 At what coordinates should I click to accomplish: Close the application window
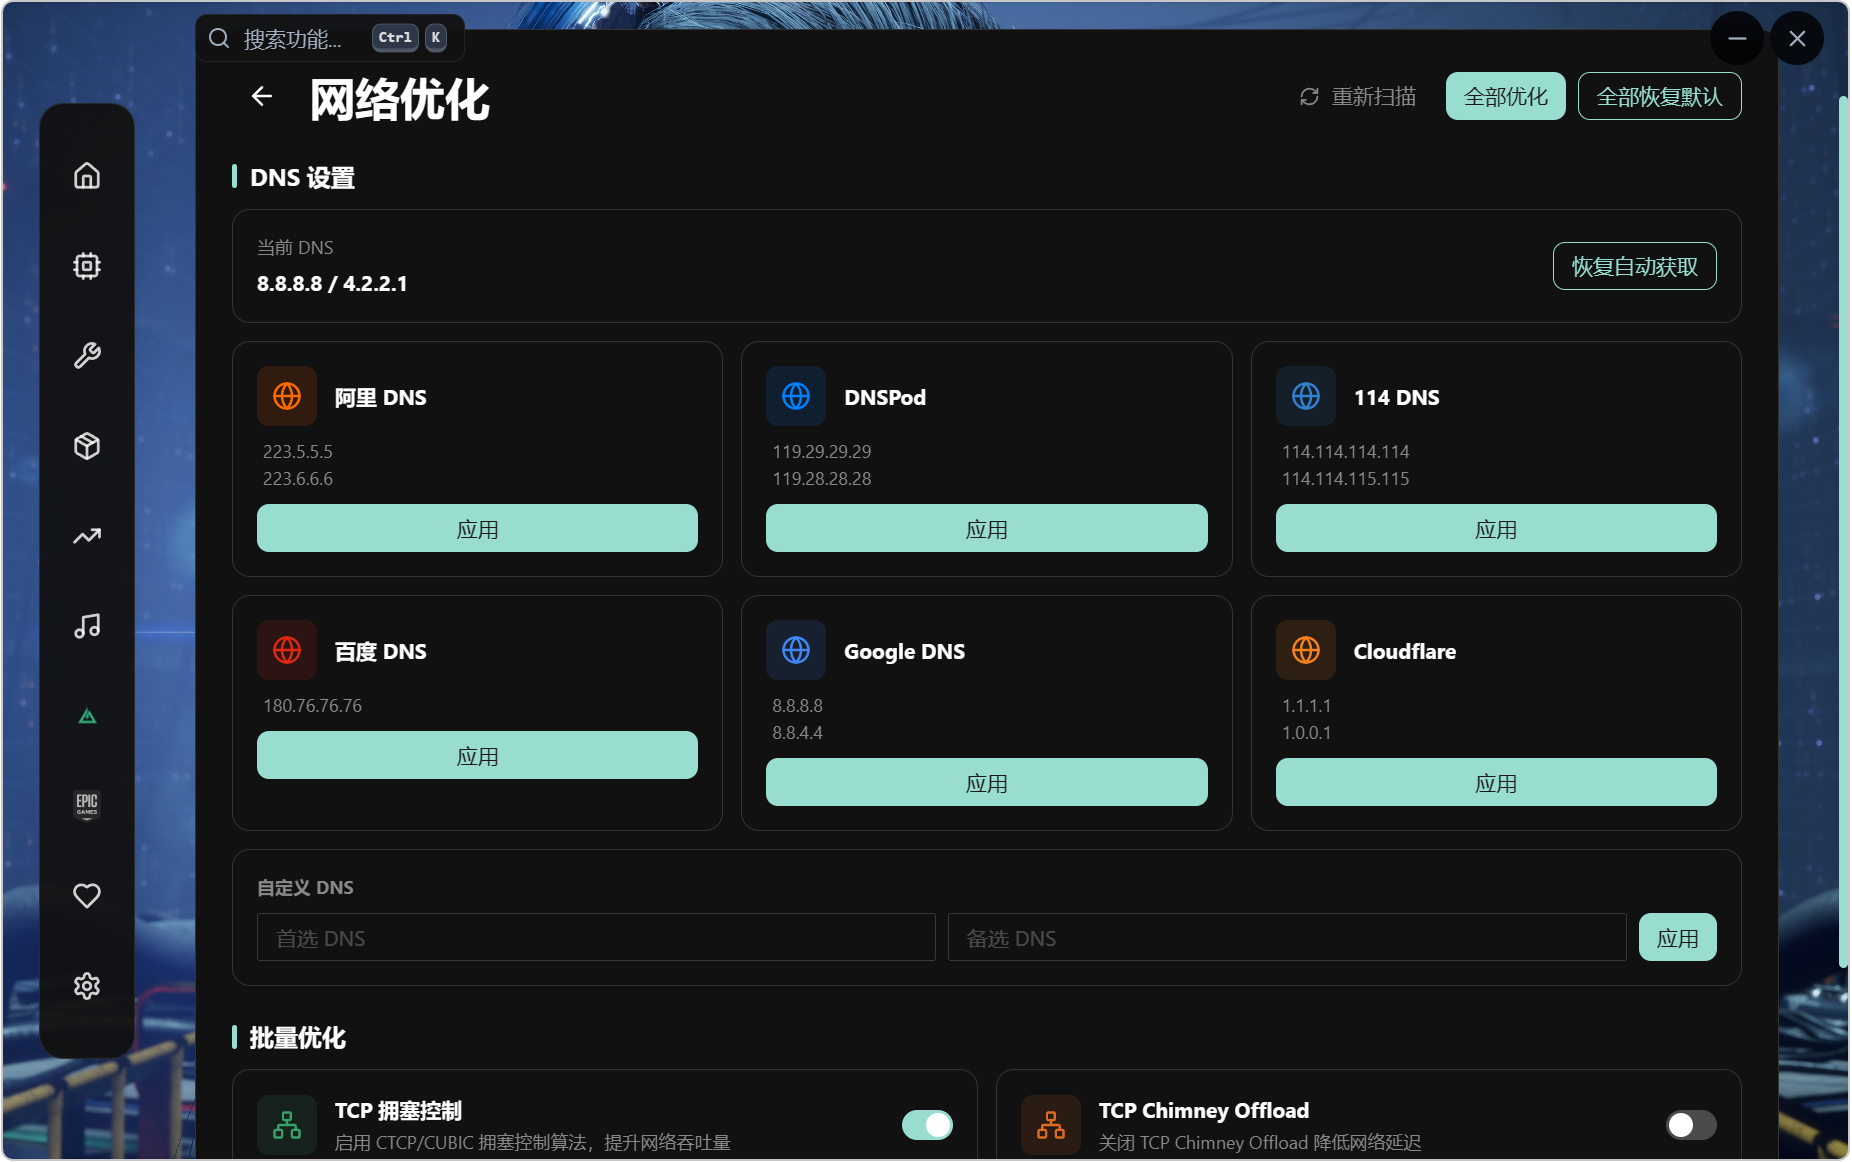coord(1797,39)
